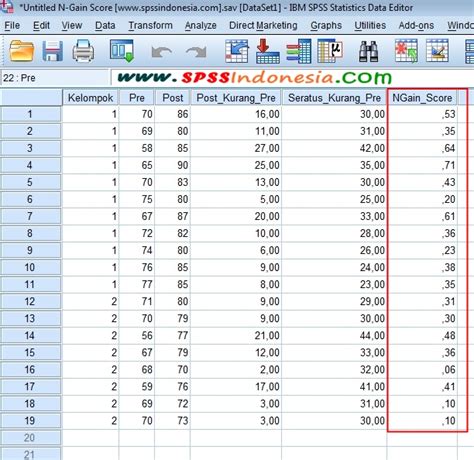474x460 pixels.
Task: Open the Transform menu
Action: 151,25
